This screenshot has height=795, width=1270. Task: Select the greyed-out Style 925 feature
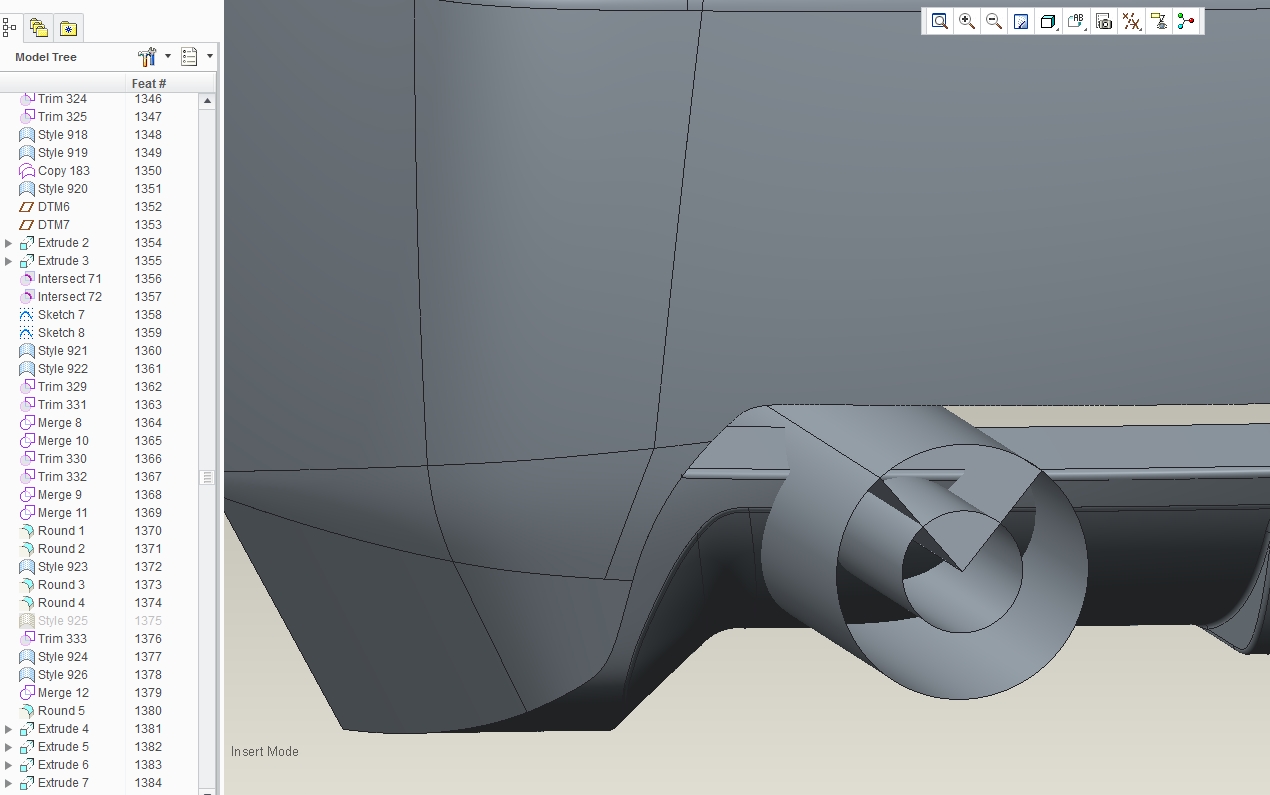coord(63,621)
